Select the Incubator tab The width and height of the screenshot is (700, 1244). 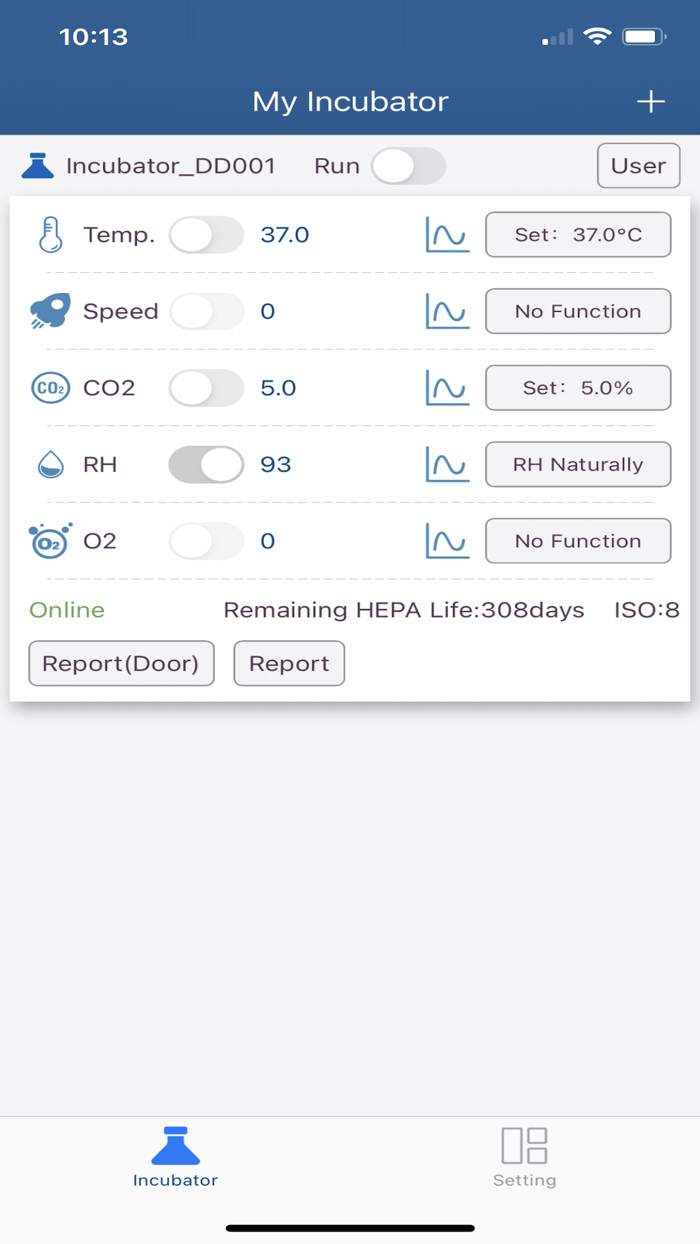tap(175, 1157)
